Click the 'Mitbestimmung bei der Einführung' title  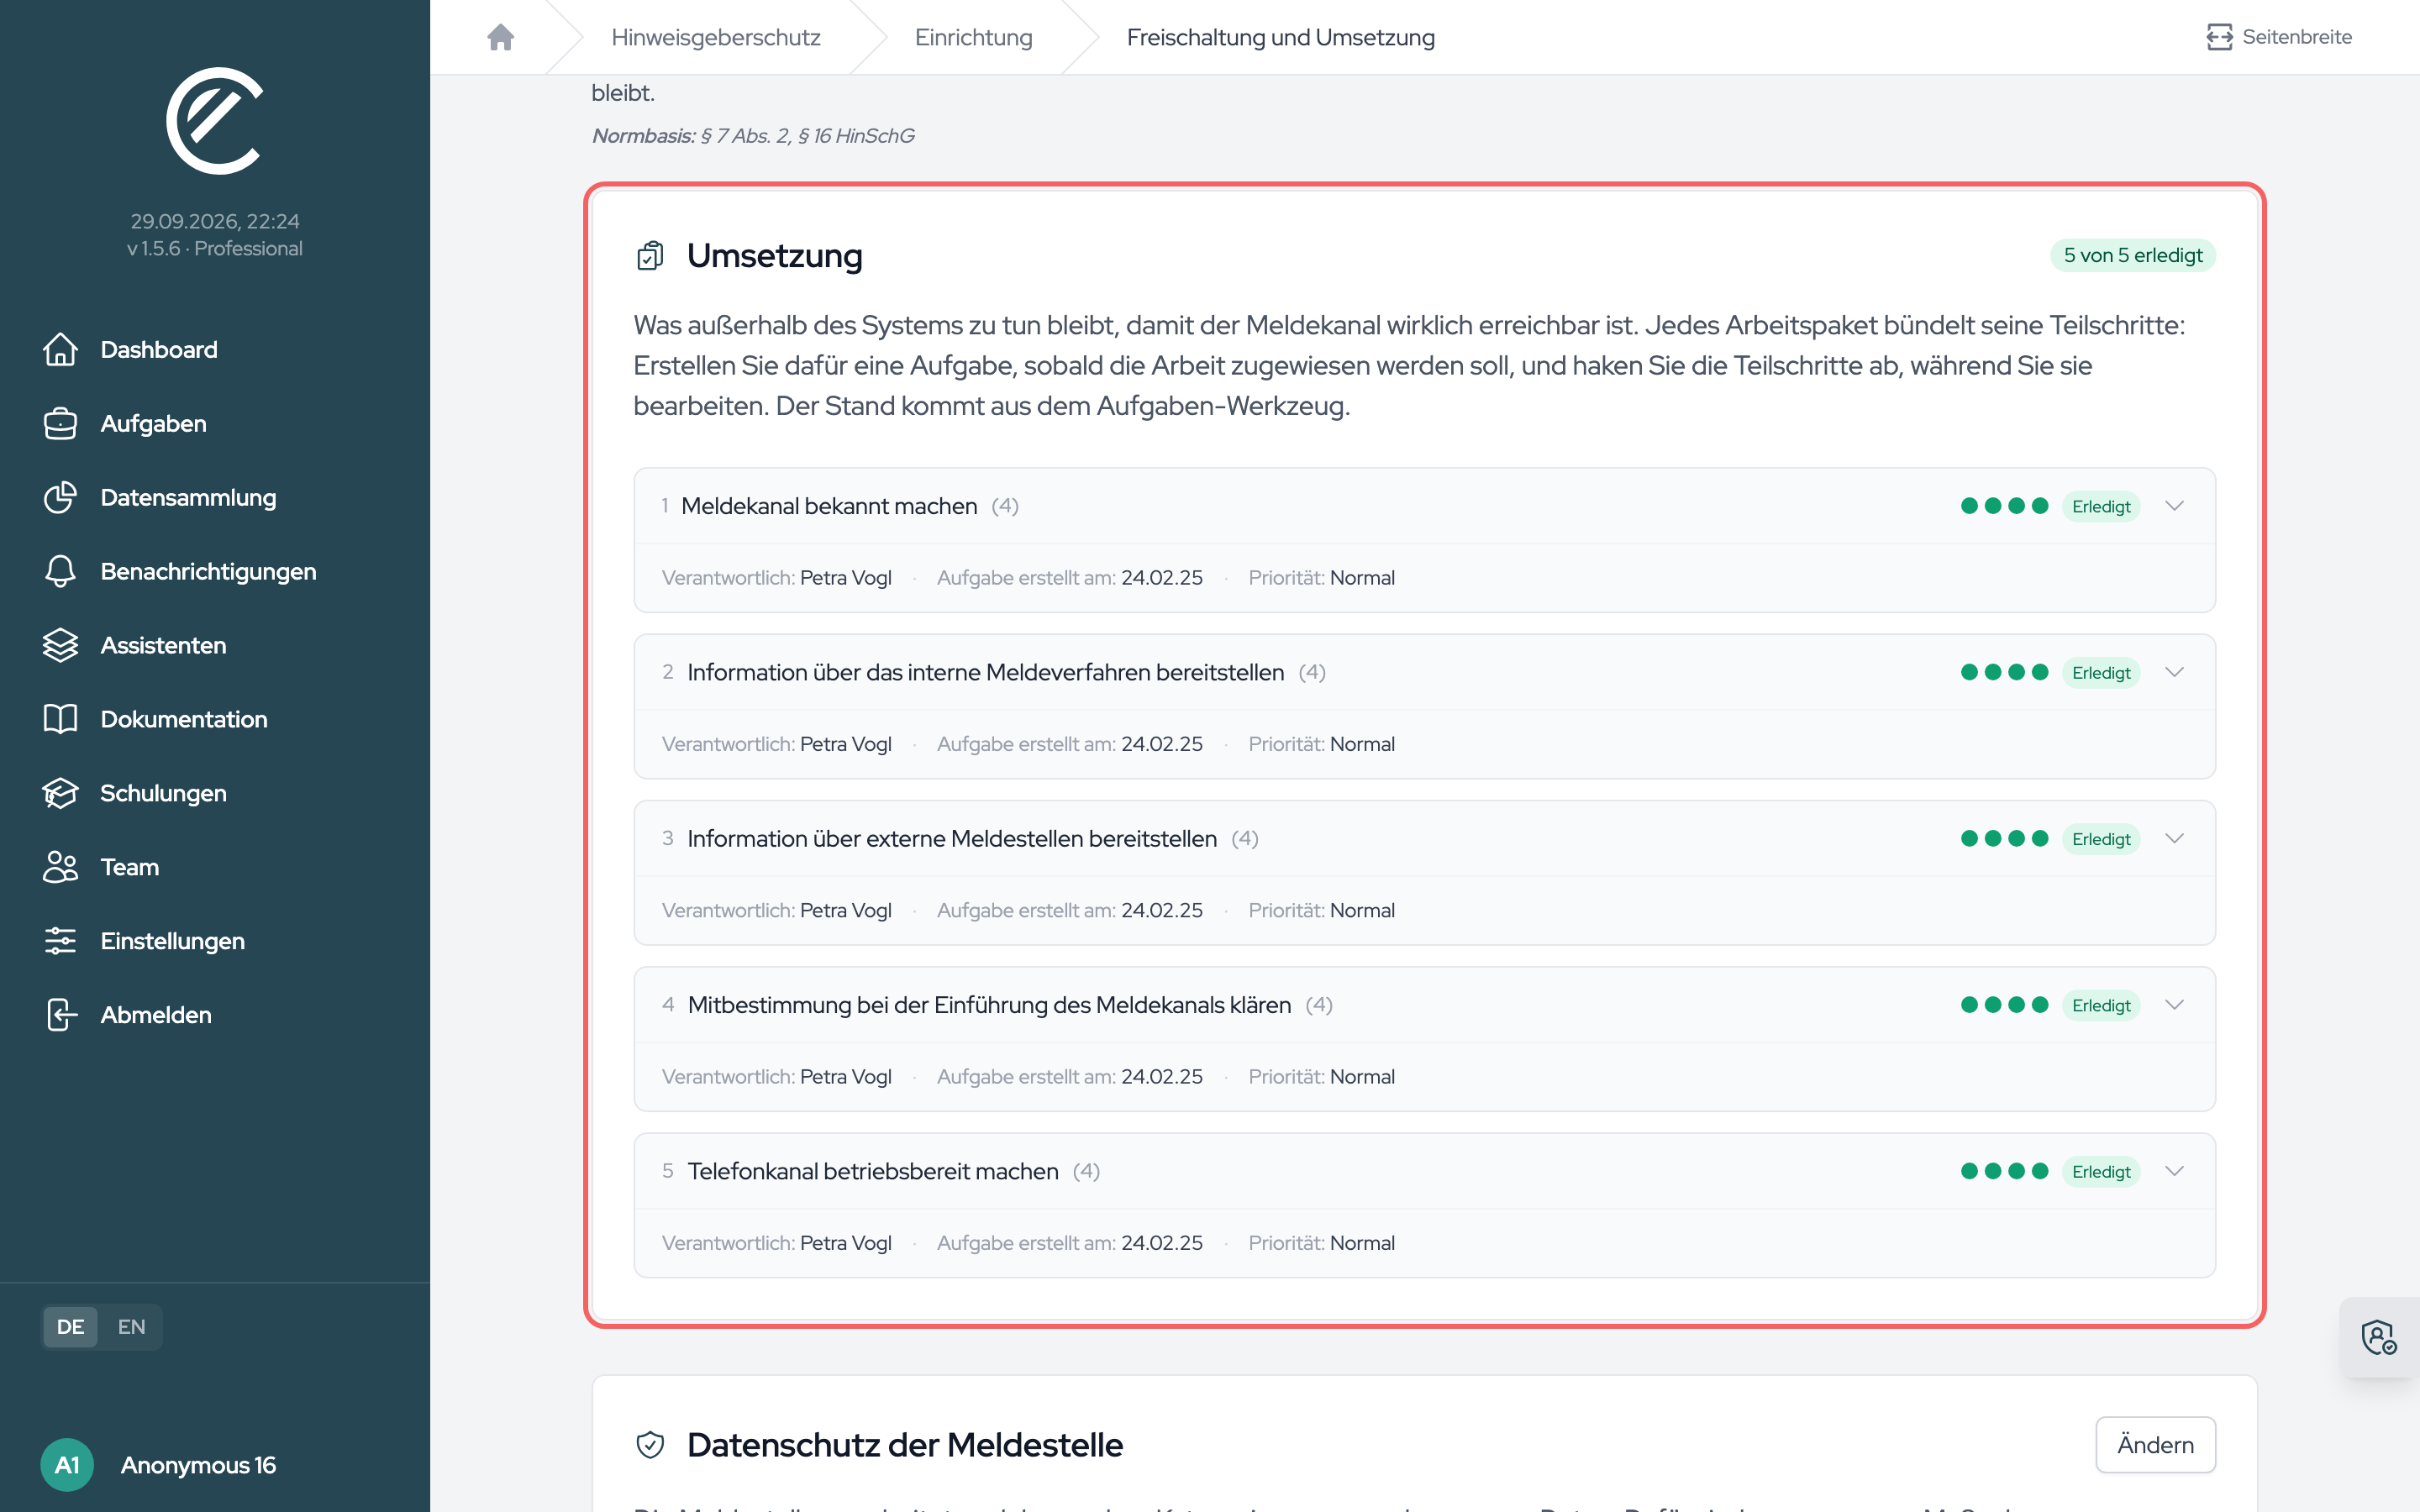click(989, 1005)
